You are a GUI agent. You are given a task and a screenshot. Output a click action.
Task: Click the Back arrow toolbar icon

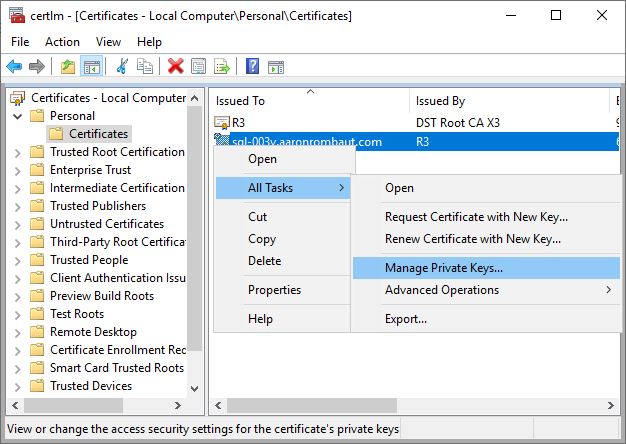tap(14, 67)
